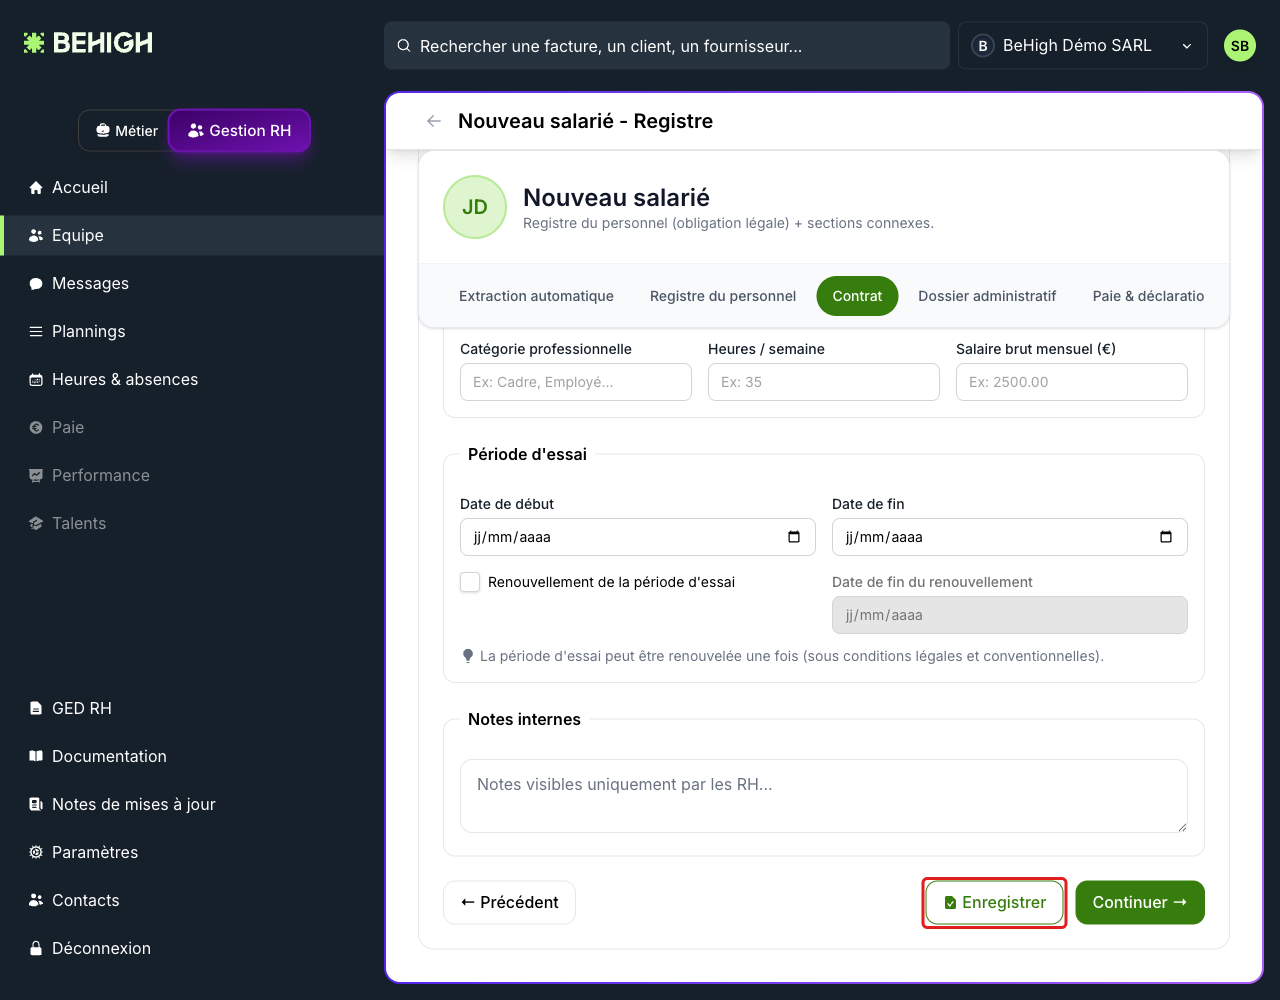Click the Enregistrer button
The image size is (1280, 1000).
(995, 903)
